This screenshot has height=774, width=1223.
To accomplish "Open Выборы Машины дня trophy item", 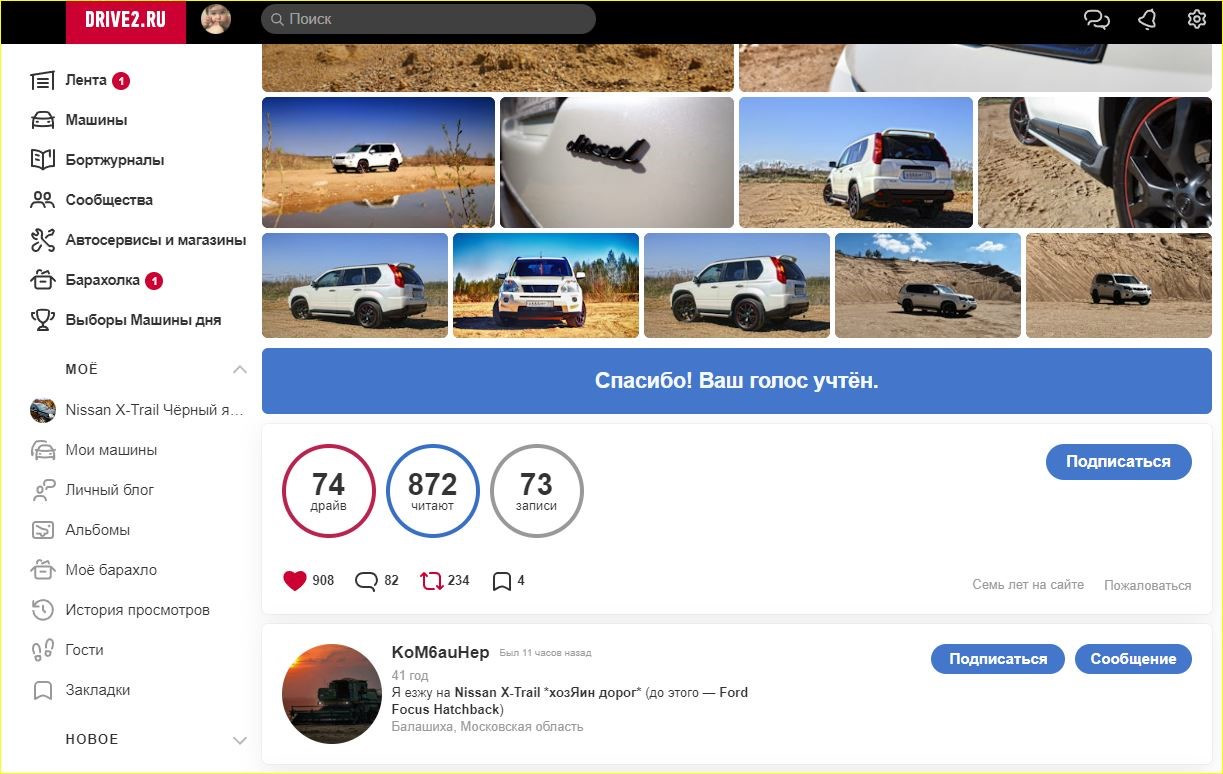I will (143, 320).
